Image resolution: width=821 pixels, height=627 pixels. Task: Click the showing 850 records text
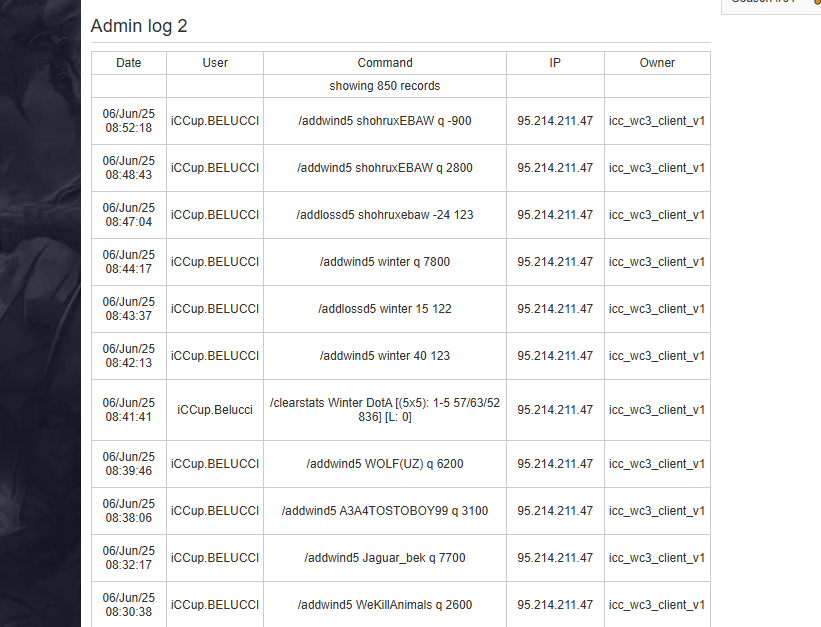tap(385, 86)
